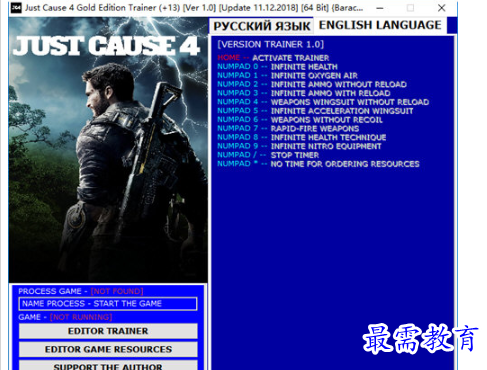The height and width of the screenshot is (370, 487).
Task: Switch to the ENGLISH LANGUAGE tab
Action: tap(380, 25)
